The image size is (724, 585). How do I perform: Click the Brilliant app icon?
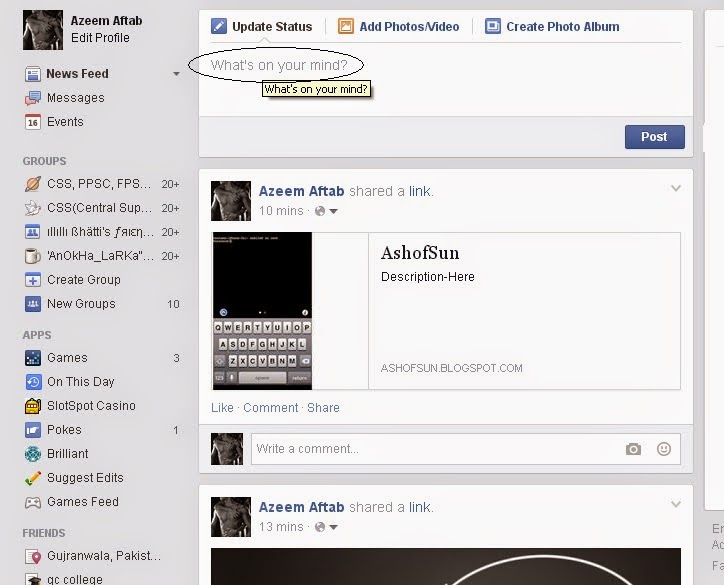point(33,454)
